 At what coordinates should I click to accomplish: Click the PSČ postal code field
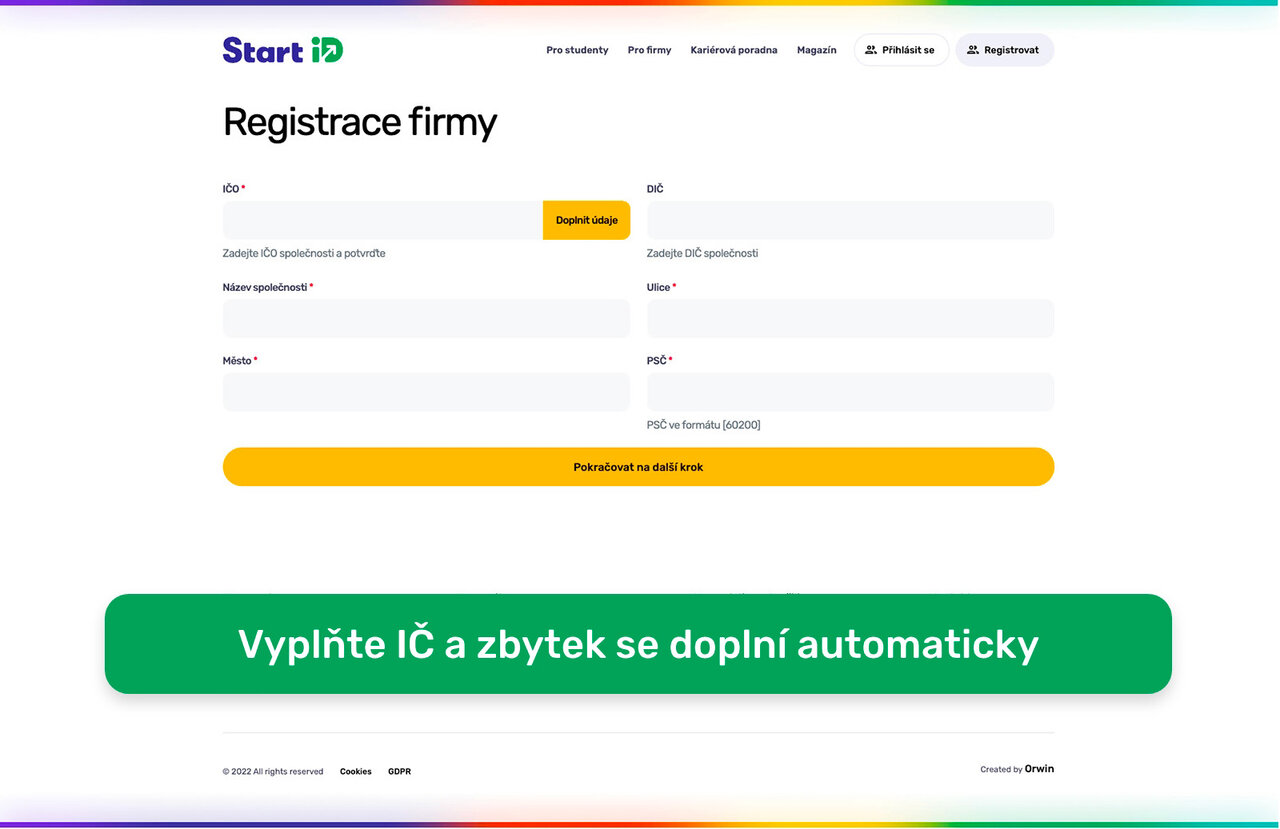[850, 392]
